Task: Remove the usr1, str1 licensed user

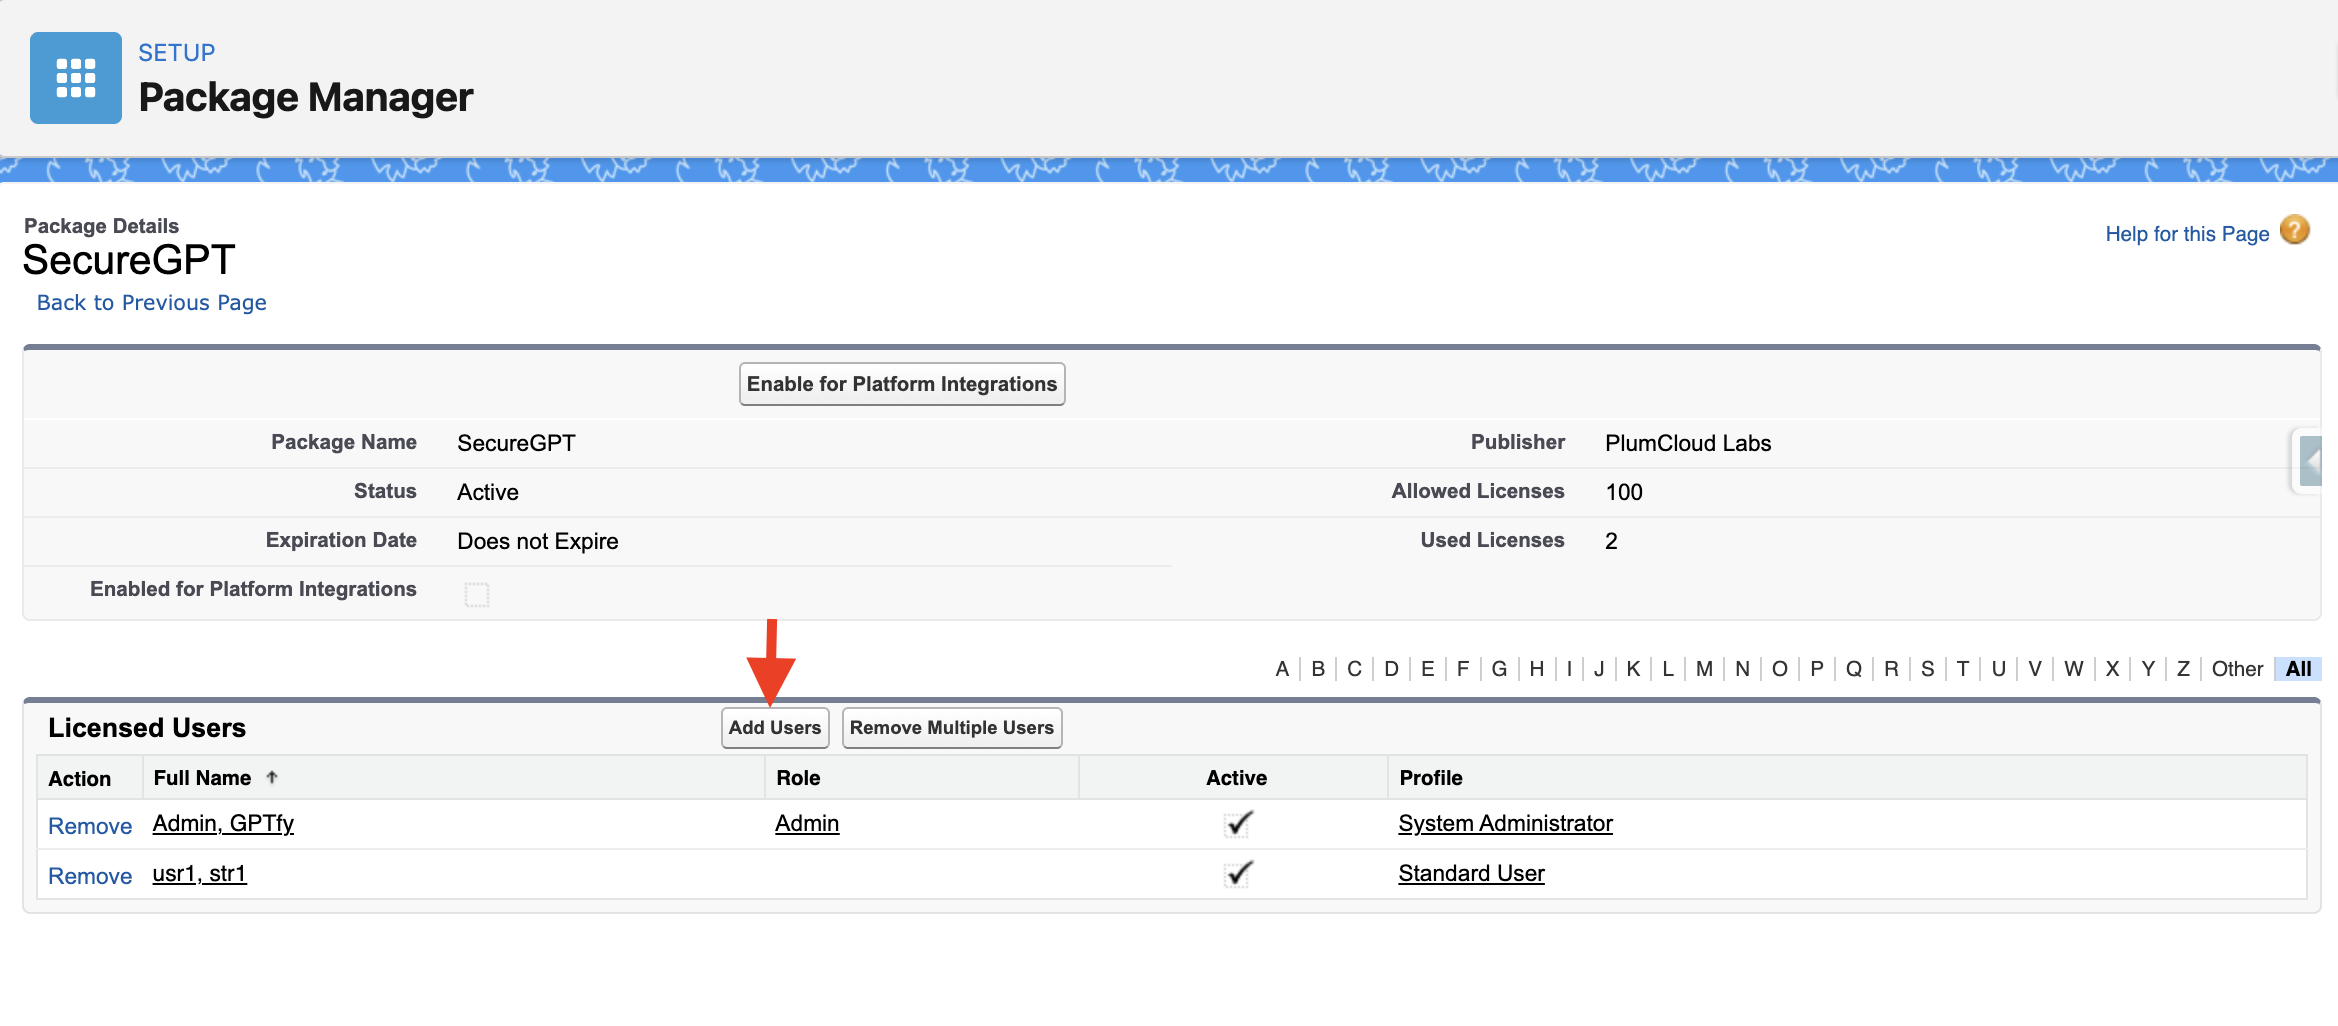Action: (x=90, y=876)
